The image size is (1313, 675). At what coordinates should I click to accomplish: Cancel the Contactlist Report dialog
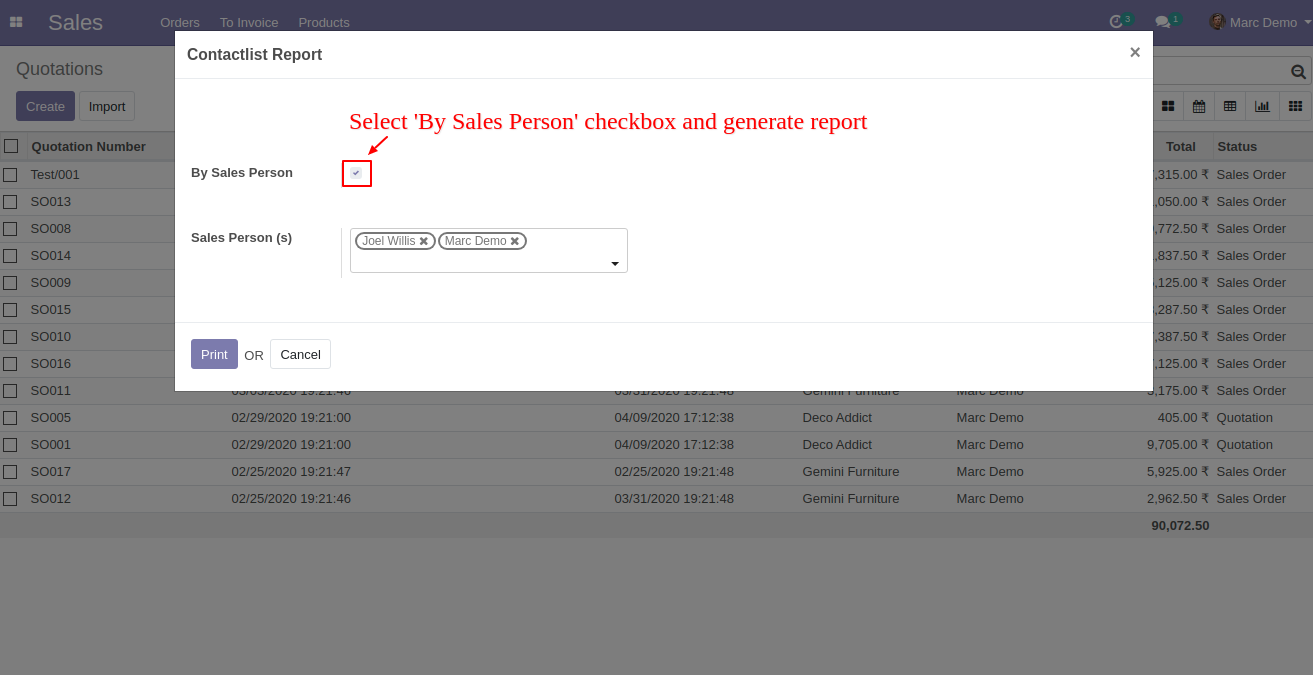click(300, 354)
